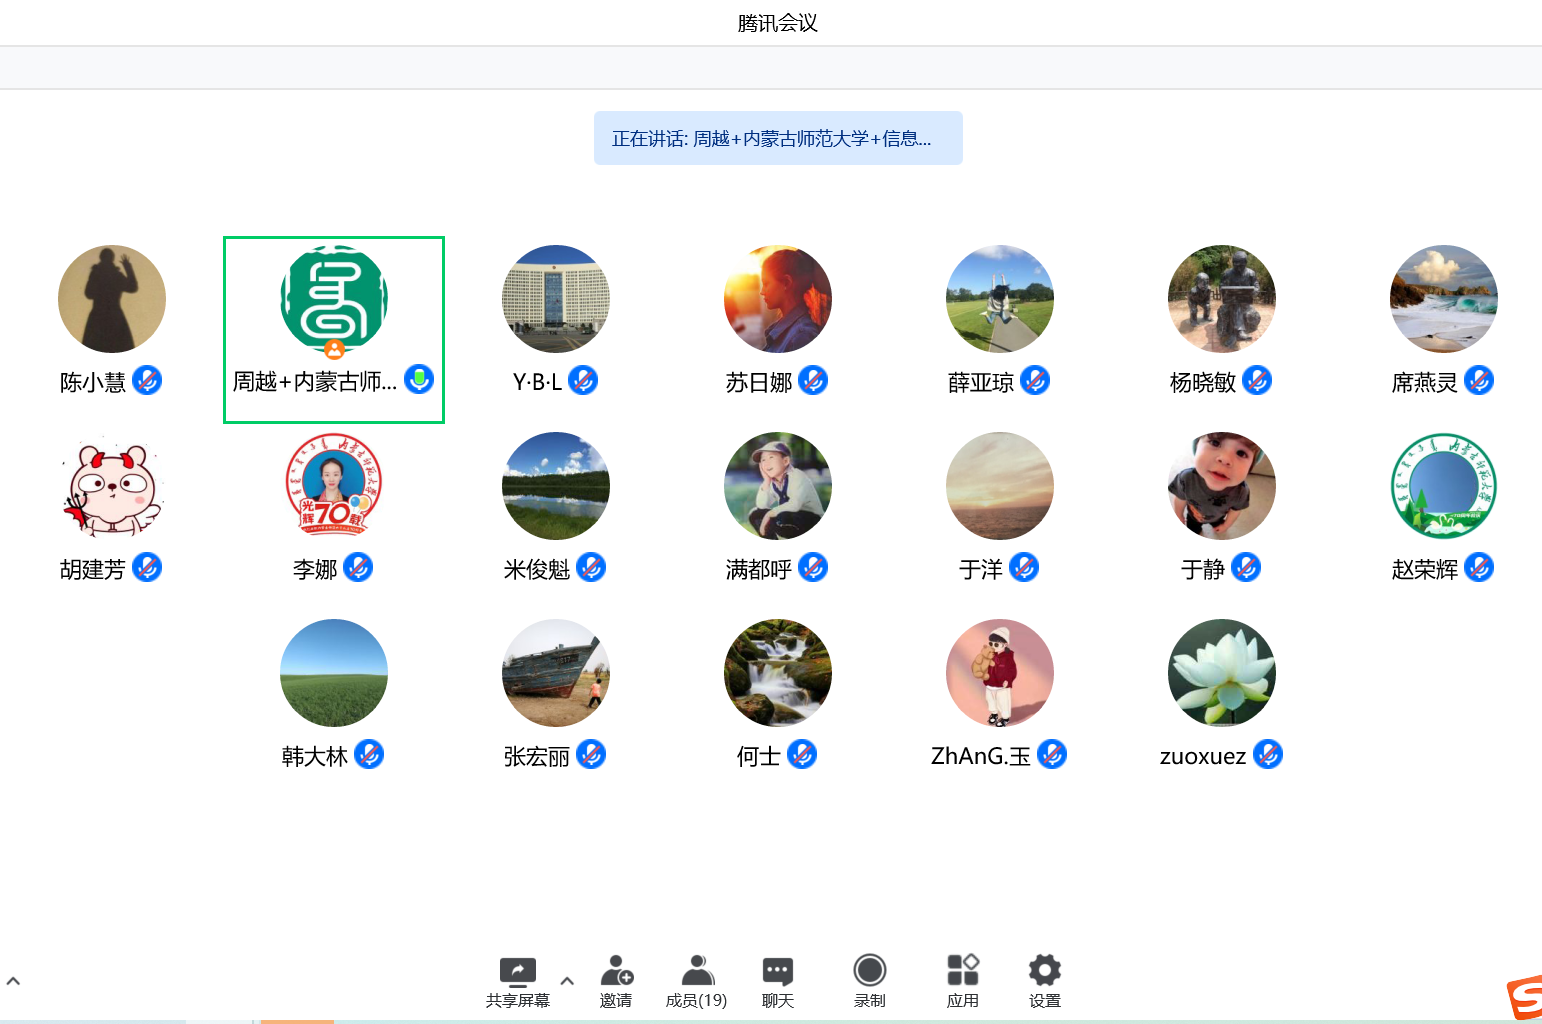
Task: Open the Apps (应用) icon
Action: [x=962, y=971]
